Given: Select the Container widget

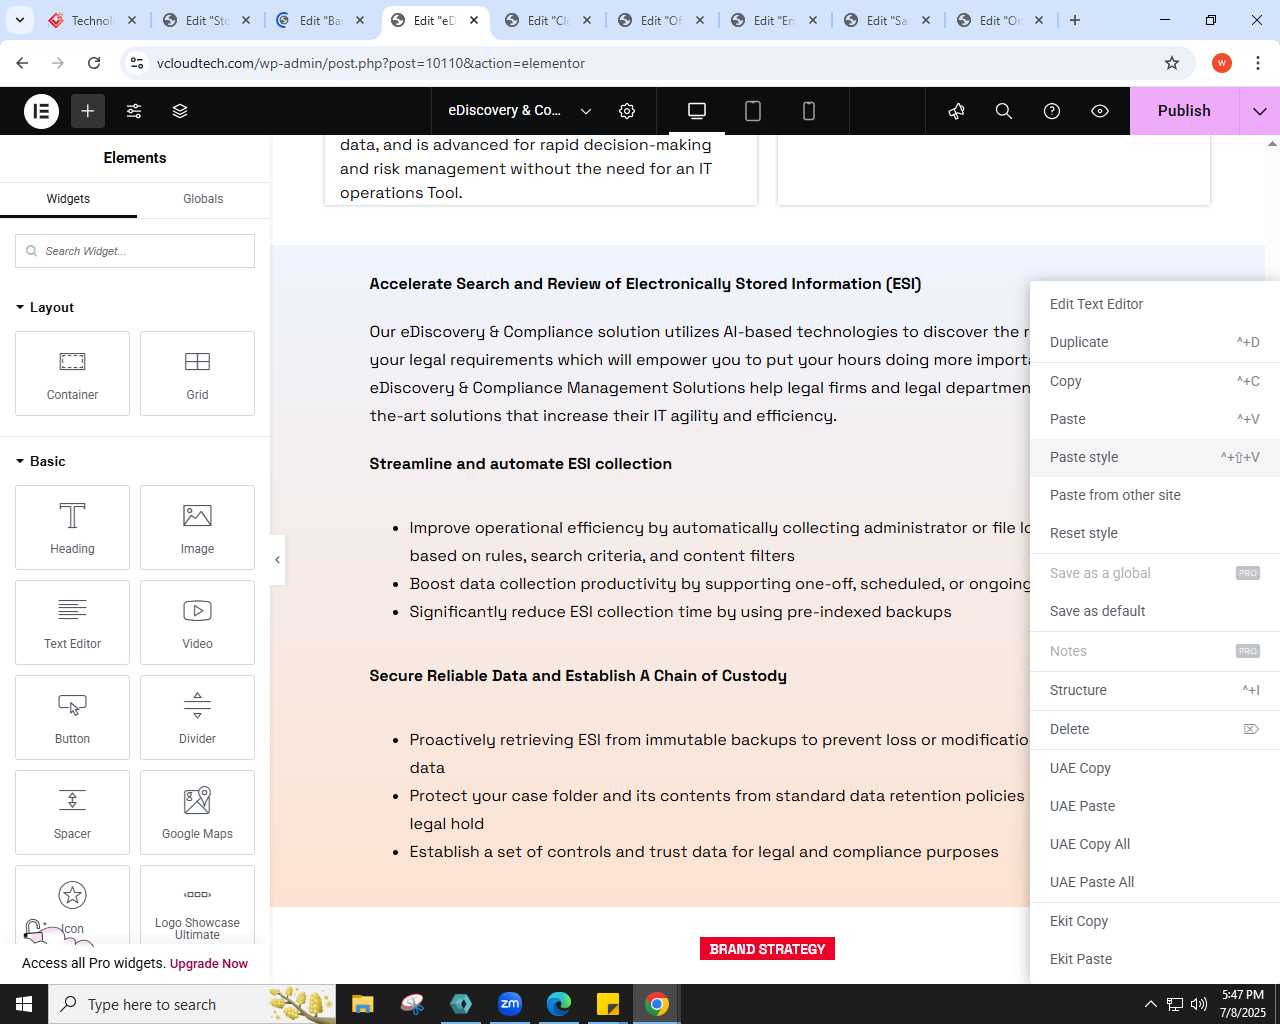Looking at the screenshot, I should (72, 373).
